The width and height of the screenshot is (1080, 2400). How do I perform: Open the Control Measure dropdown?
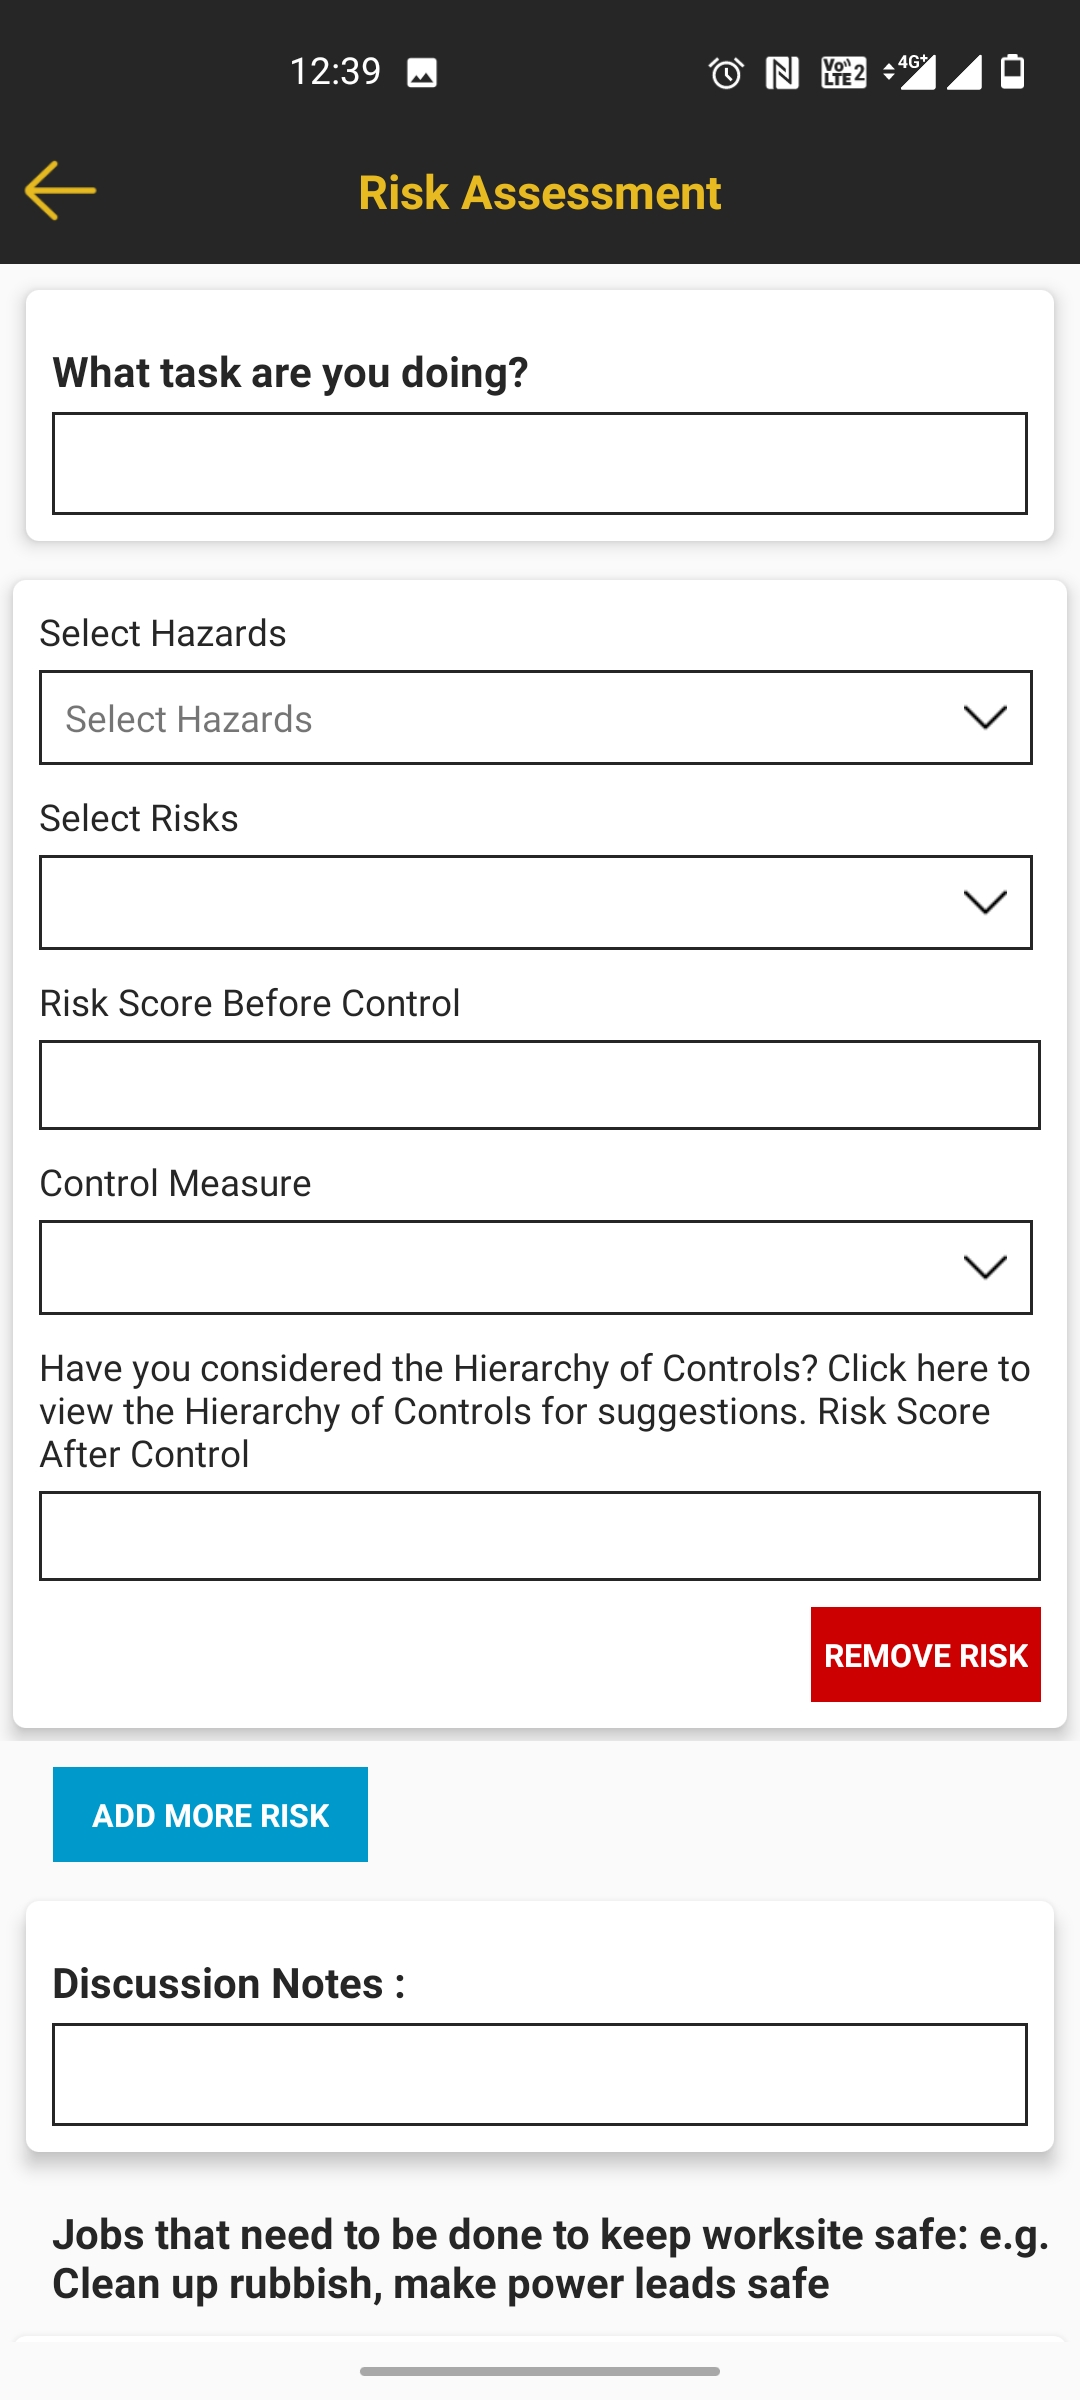pos(538,1267)
